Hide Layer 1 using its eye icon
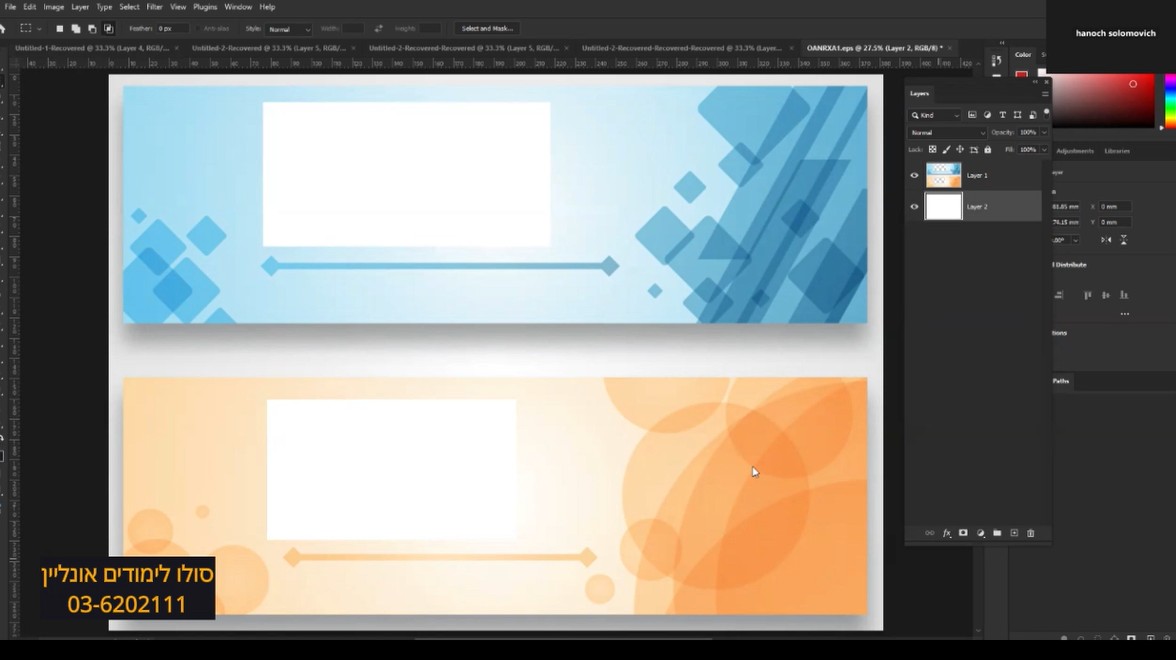This screenshot has width=1176, height=660. [x=914, y=176]
